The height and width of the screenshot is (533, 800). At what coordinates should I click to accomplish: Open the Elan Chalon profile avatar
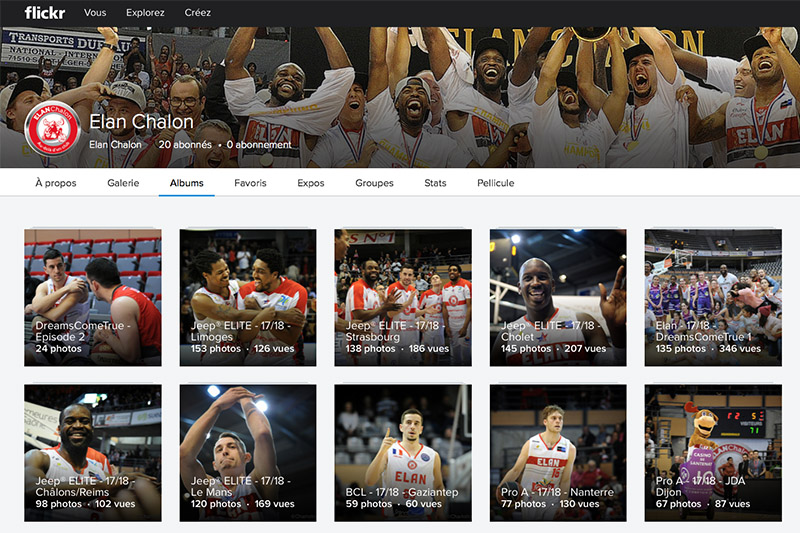pyautogui.click(x=53, y=129)
